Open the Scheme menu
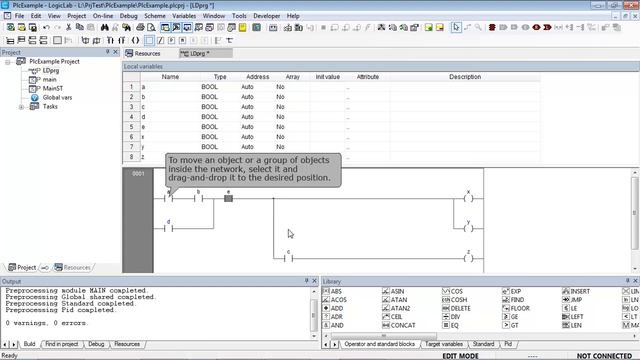The width and height of the screenshot is (640, 360). [x=155, y=16]
